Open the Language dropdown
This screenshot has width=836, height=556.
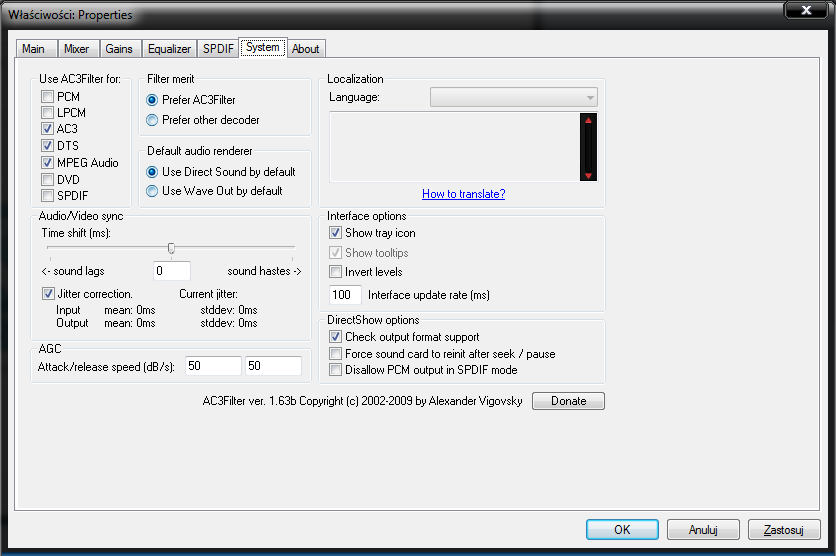click(x=513, y=97)
